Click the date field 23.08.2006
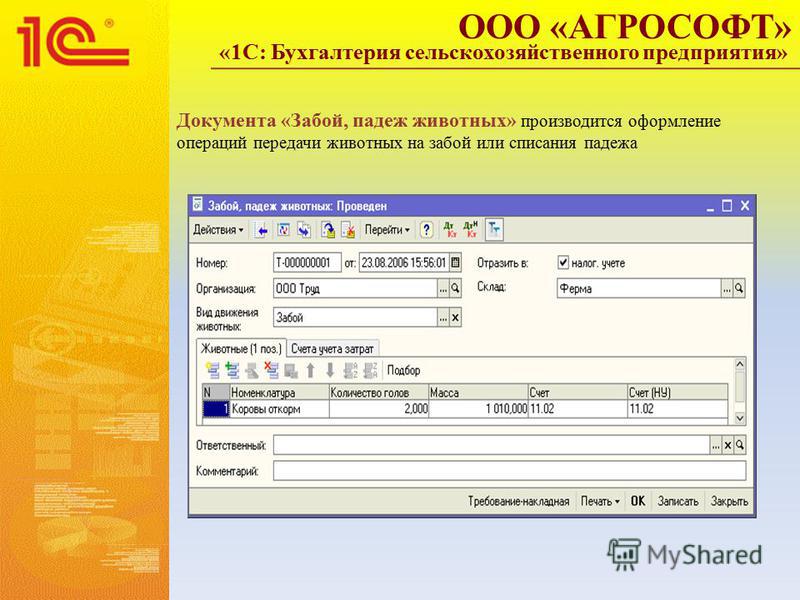800x600 pixels. tap(404, 263)
